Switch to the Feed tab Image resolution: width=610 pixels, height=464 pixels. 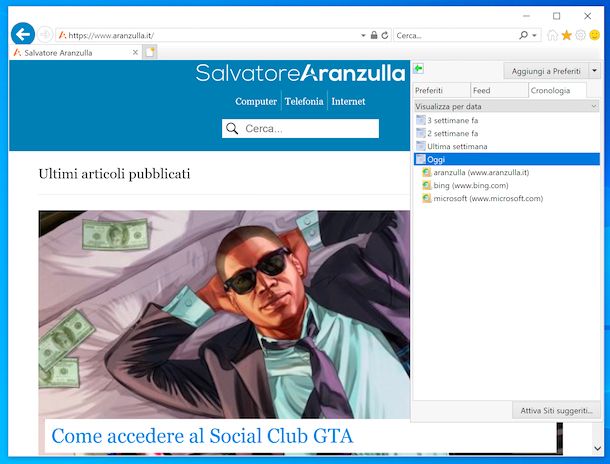(499, 90)
